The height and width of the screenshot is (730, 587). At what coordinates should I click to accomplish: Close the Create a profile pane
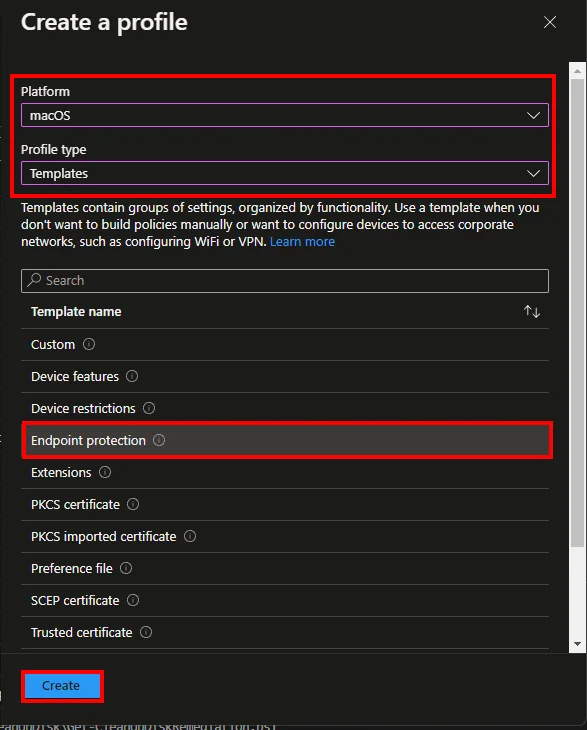(550, 22)
